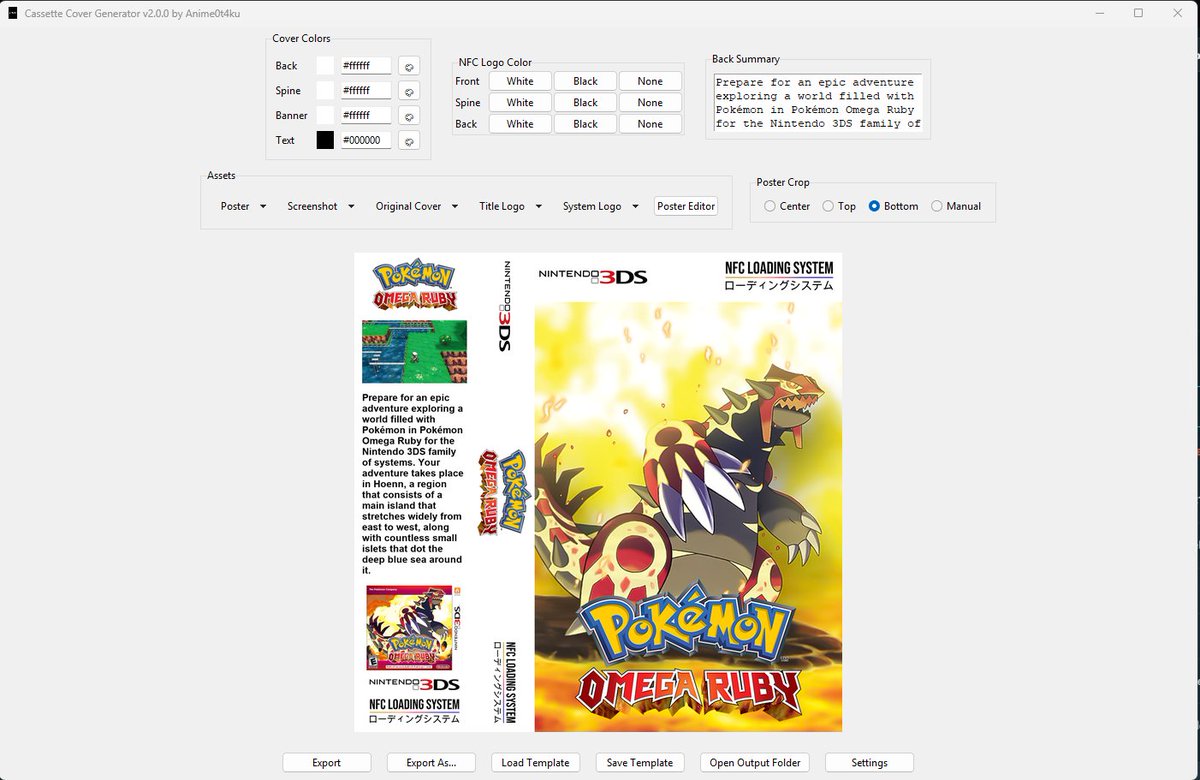Click NFC Loading System logo on front banner
Viewport: 1200px width, 780px height.
779,276
